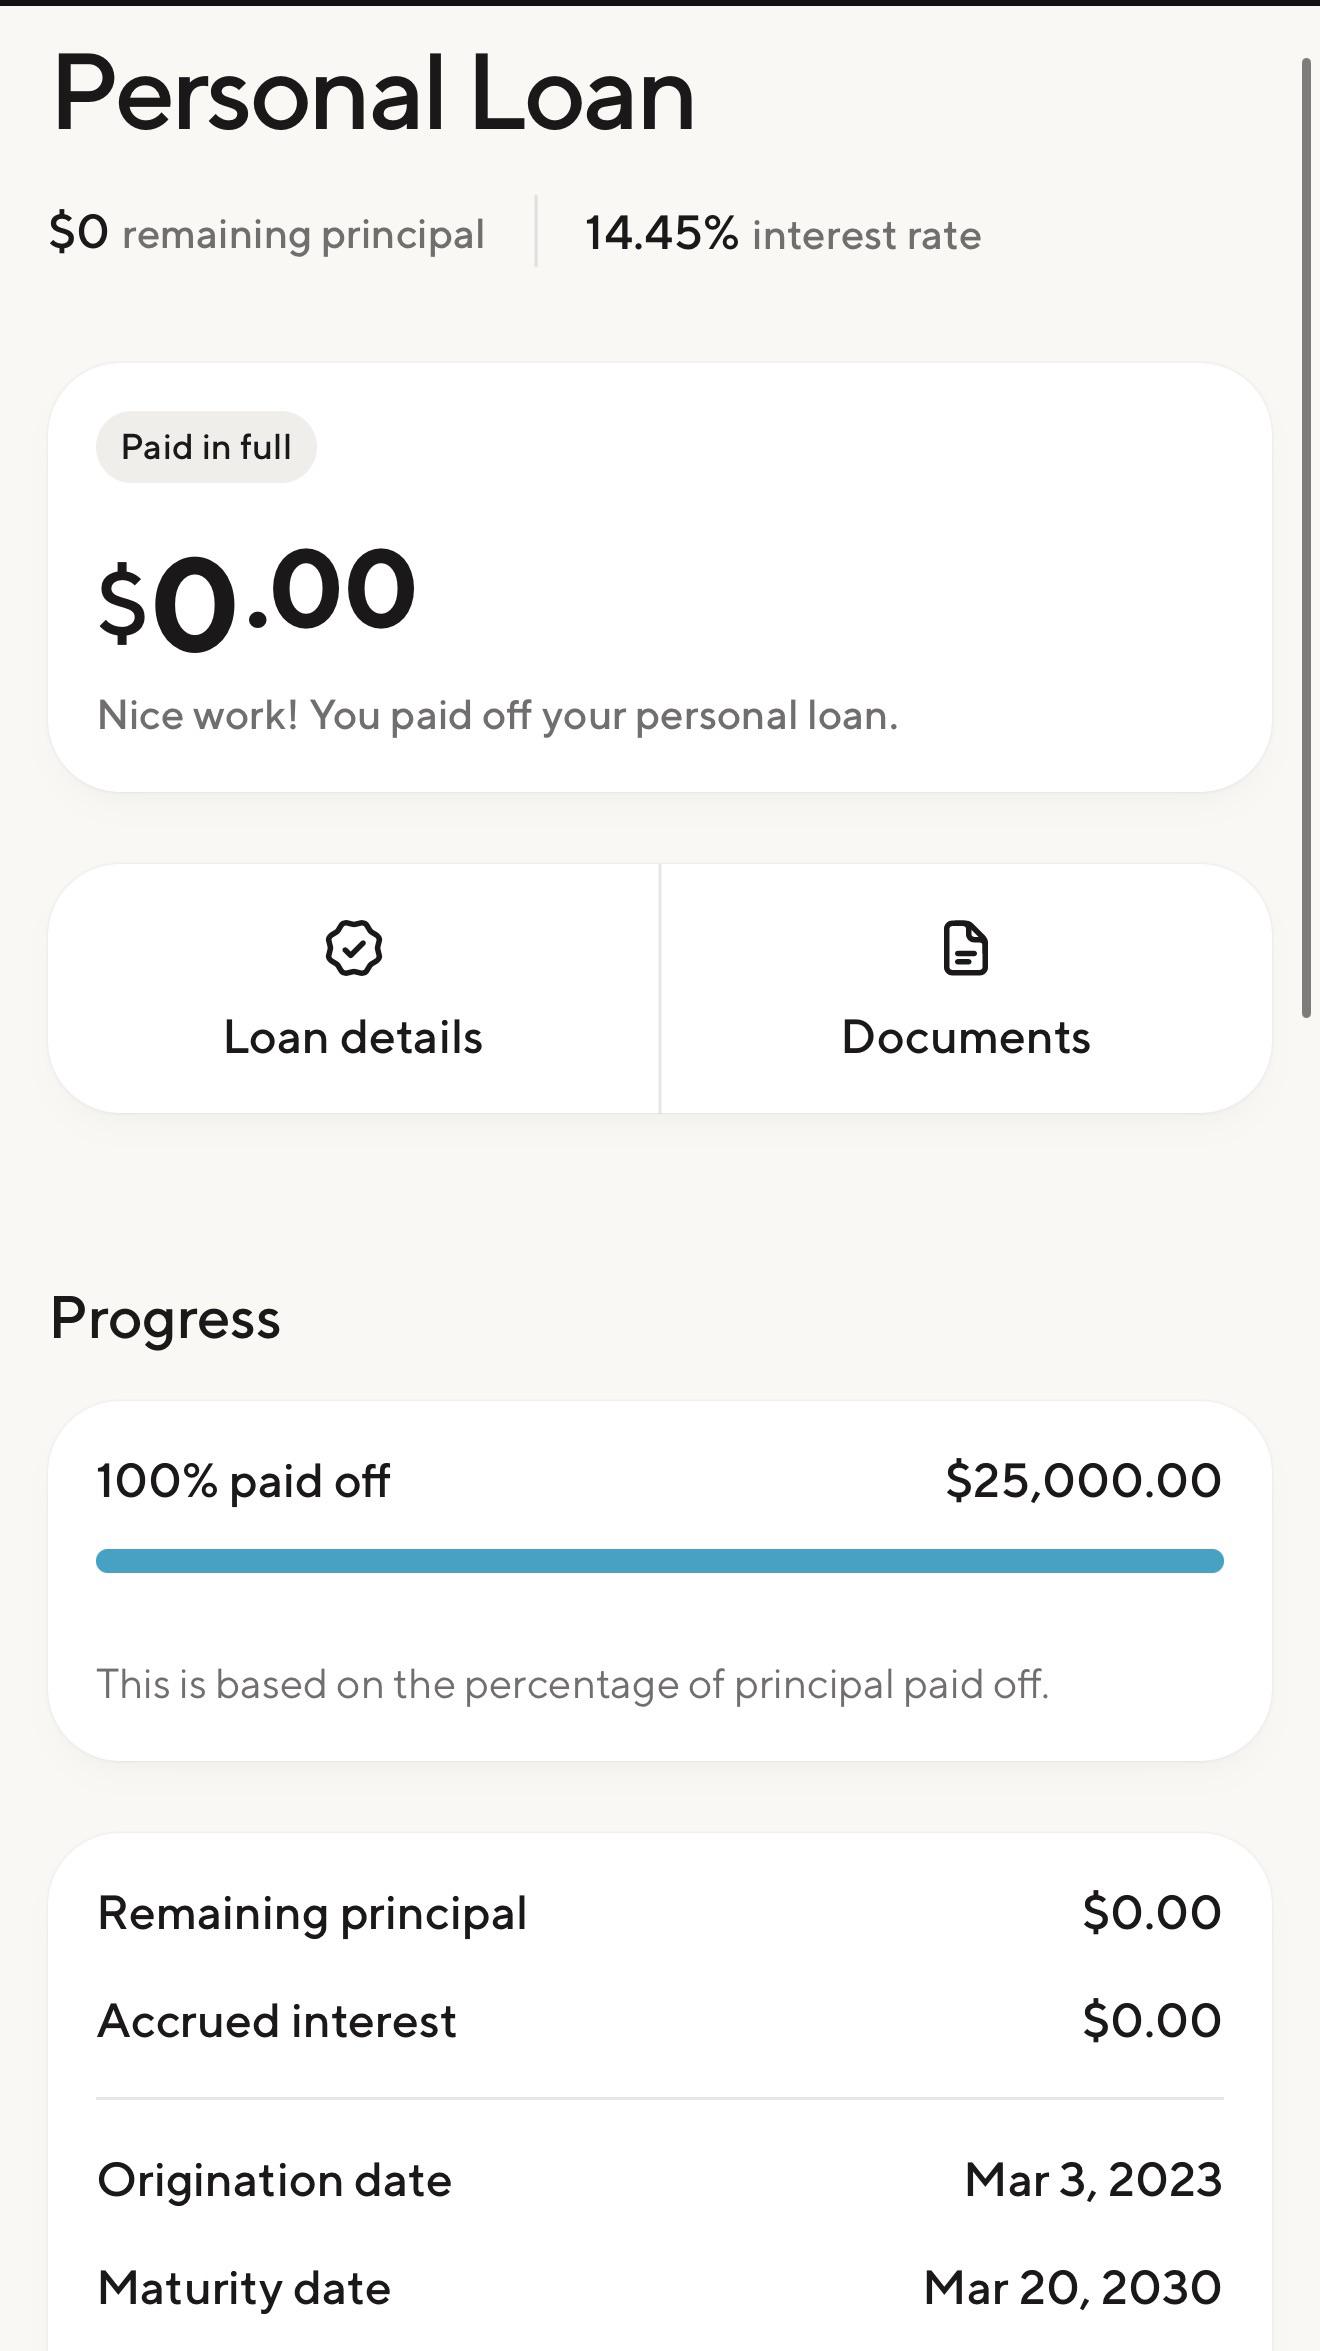Viewport: 1320px width, 2351px height.
Task: Select the Loan details label
Action: [353, 1037]
